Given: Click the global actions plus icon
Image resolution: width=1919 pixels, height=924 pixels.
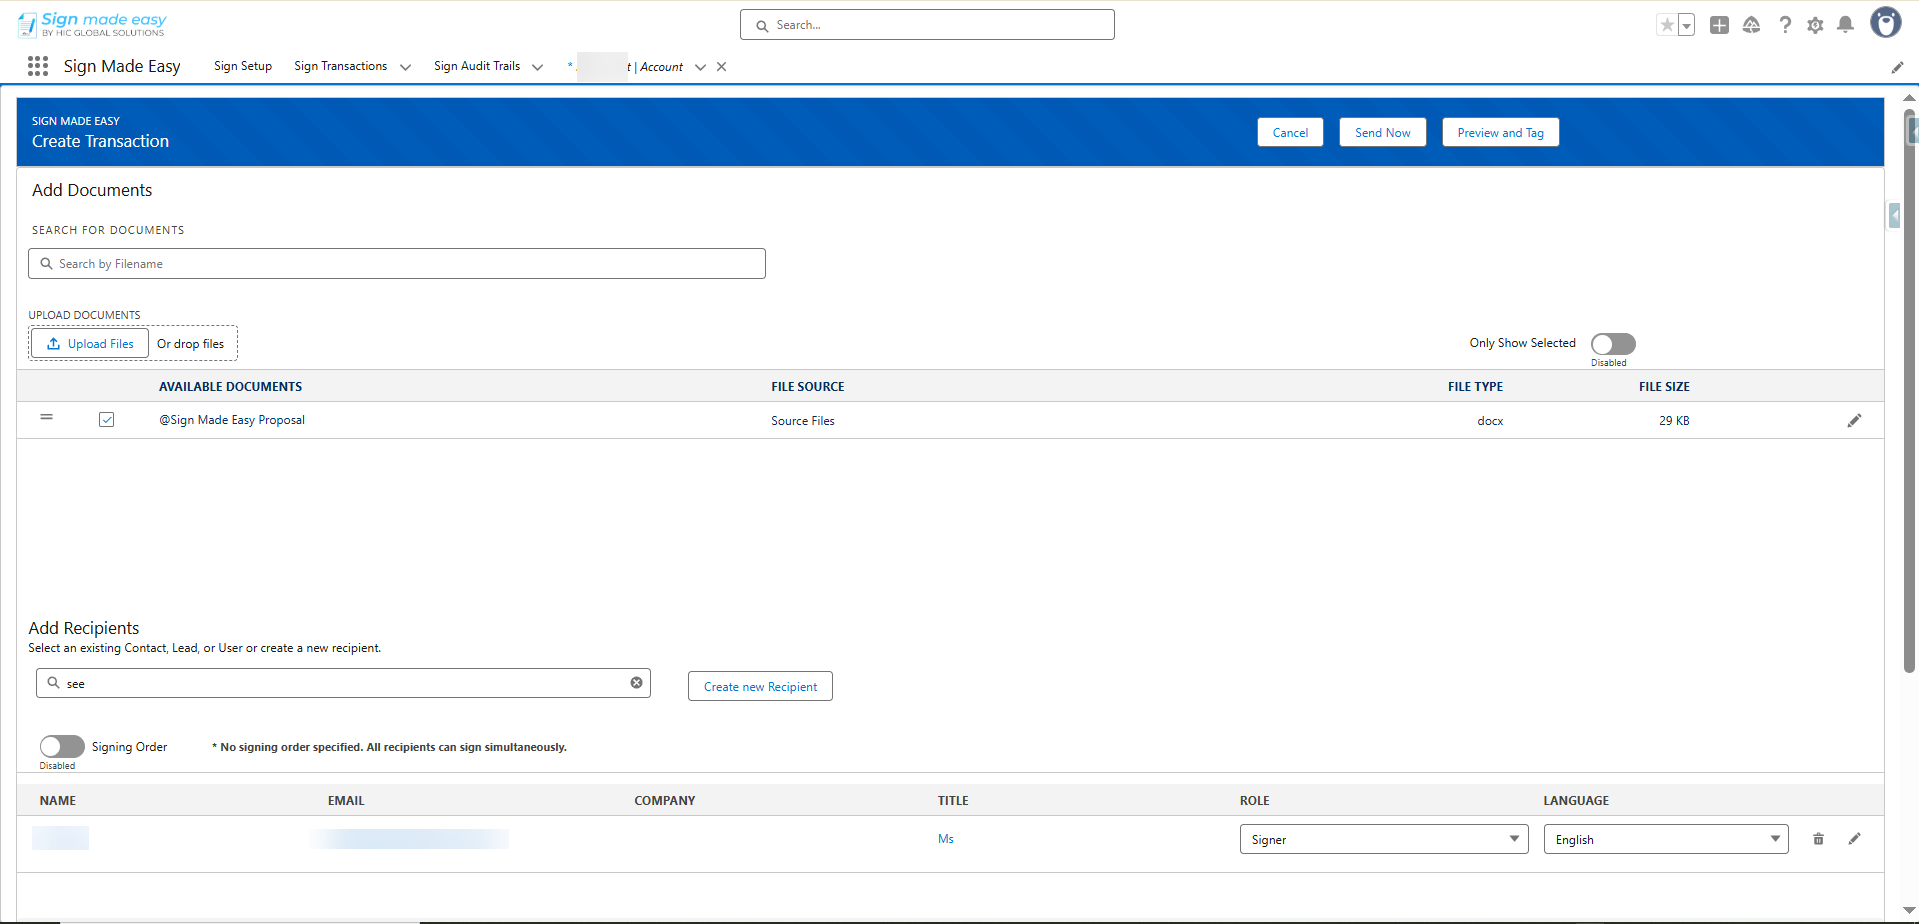Looking at the screenshot, I should point(1719,25).
